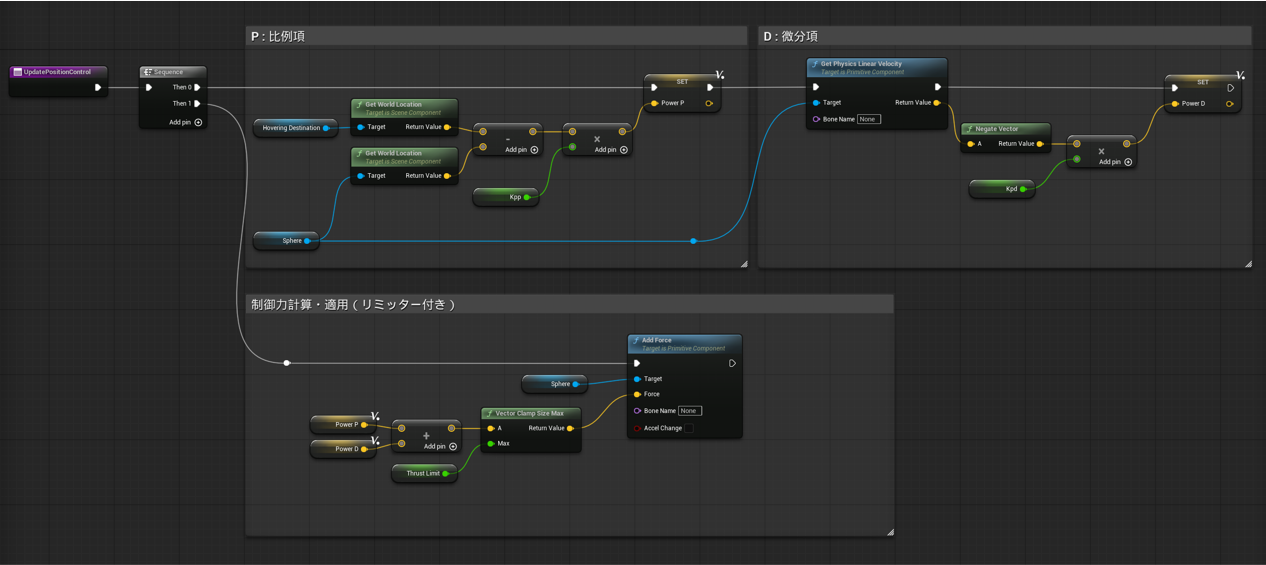This screenshot has height=565, width=1266.
Task: Click Bone Name field on Get Physics Linear Velocity
Action: (x=868, y=119)
